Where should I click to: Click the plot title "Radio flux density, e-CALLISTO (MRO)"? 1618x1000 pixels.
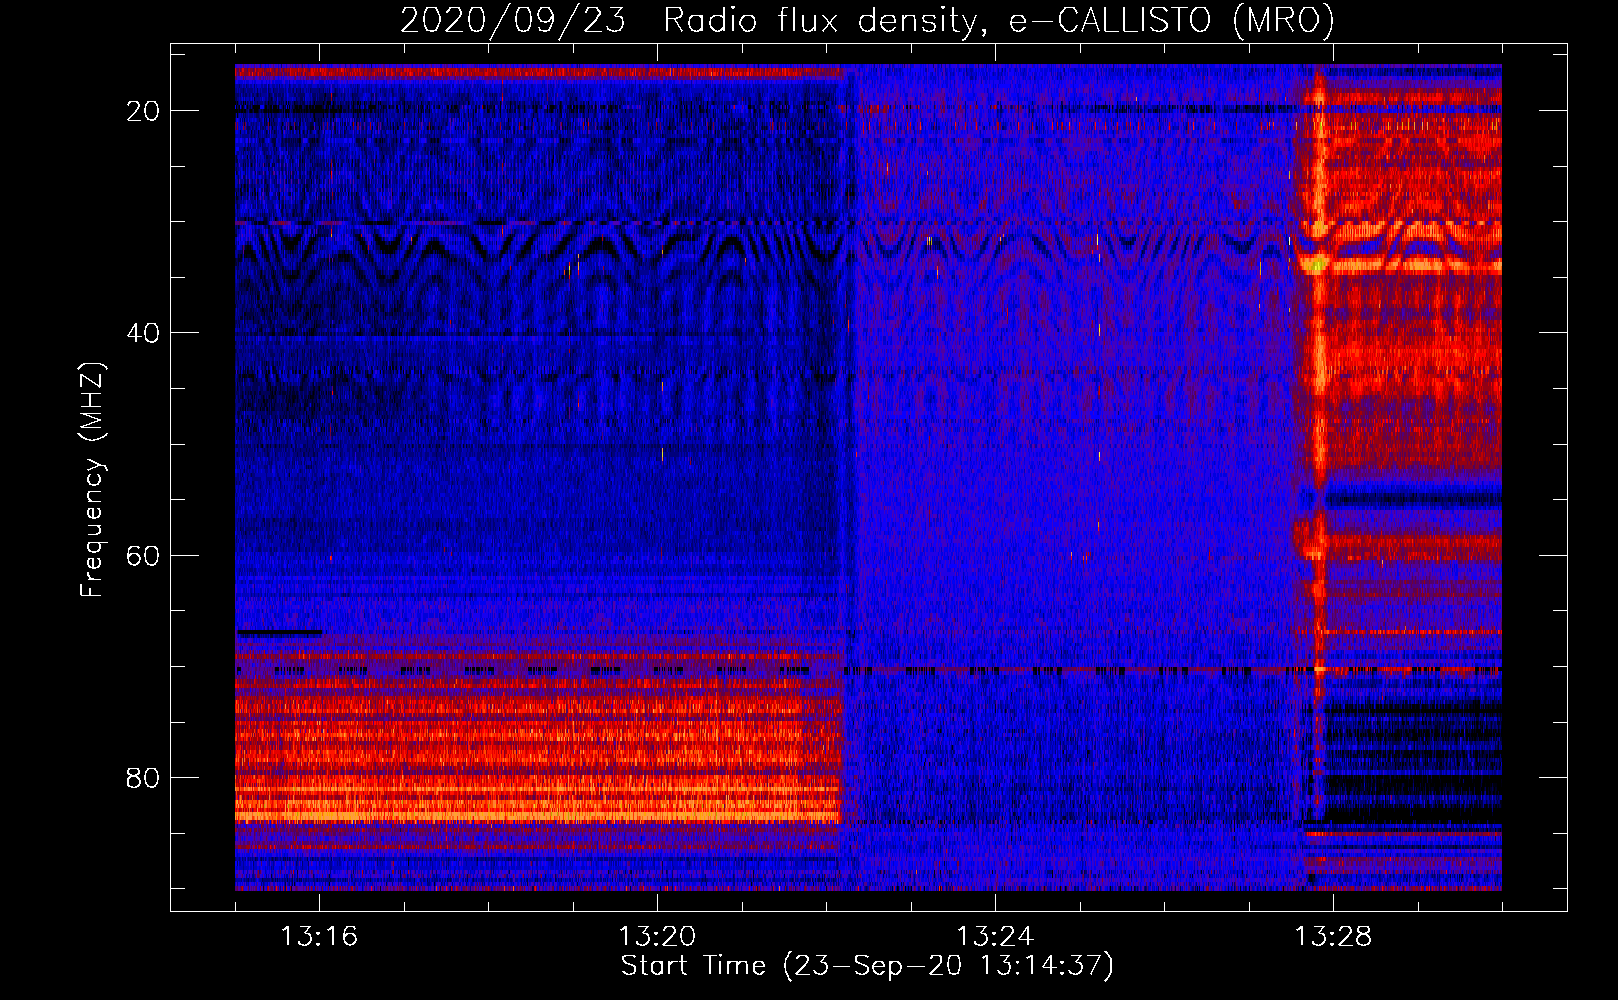998,20
